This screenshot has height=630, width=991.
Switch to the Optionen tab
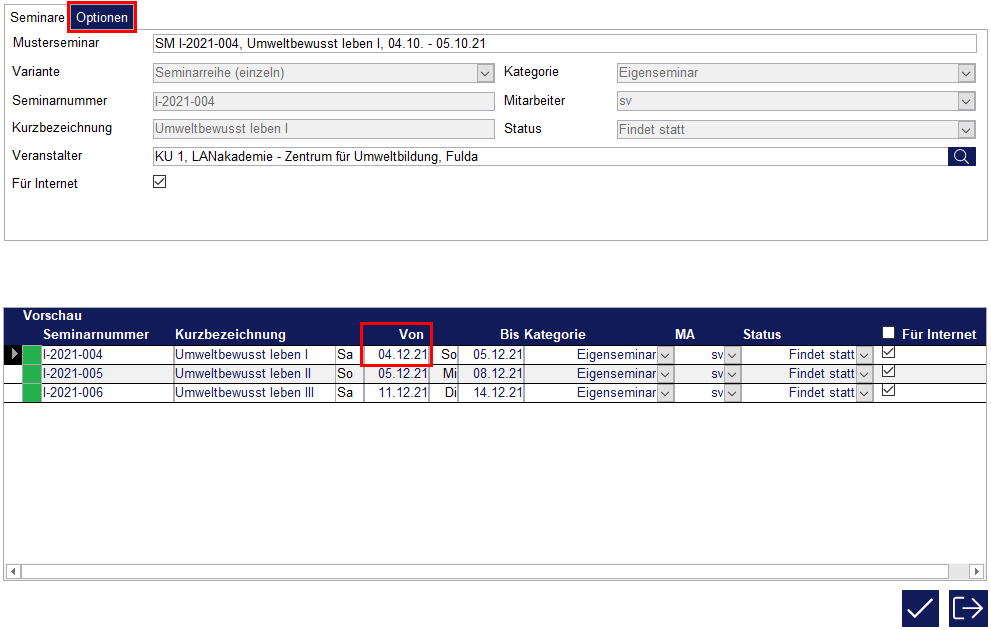coord(102,18)
